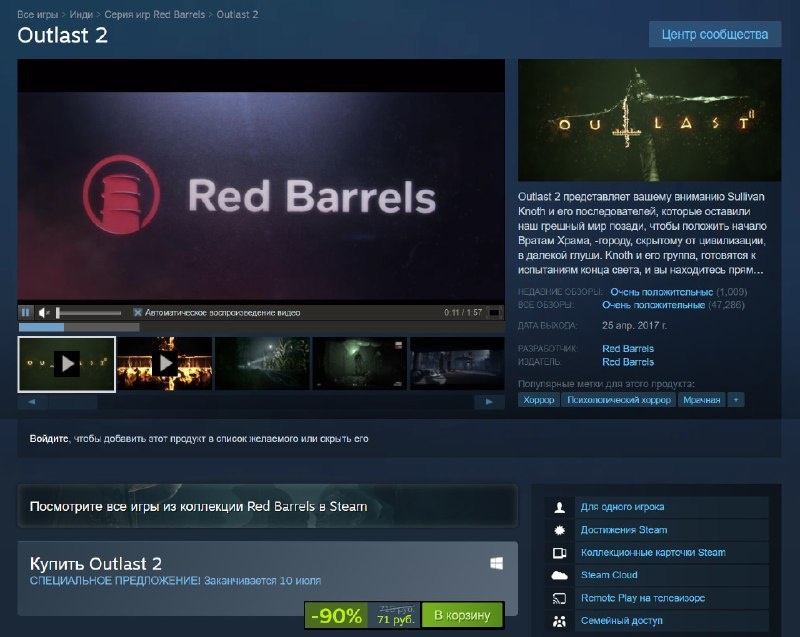
Task: Open Коллекционные карточки Steam link
Action: (653, 552)
